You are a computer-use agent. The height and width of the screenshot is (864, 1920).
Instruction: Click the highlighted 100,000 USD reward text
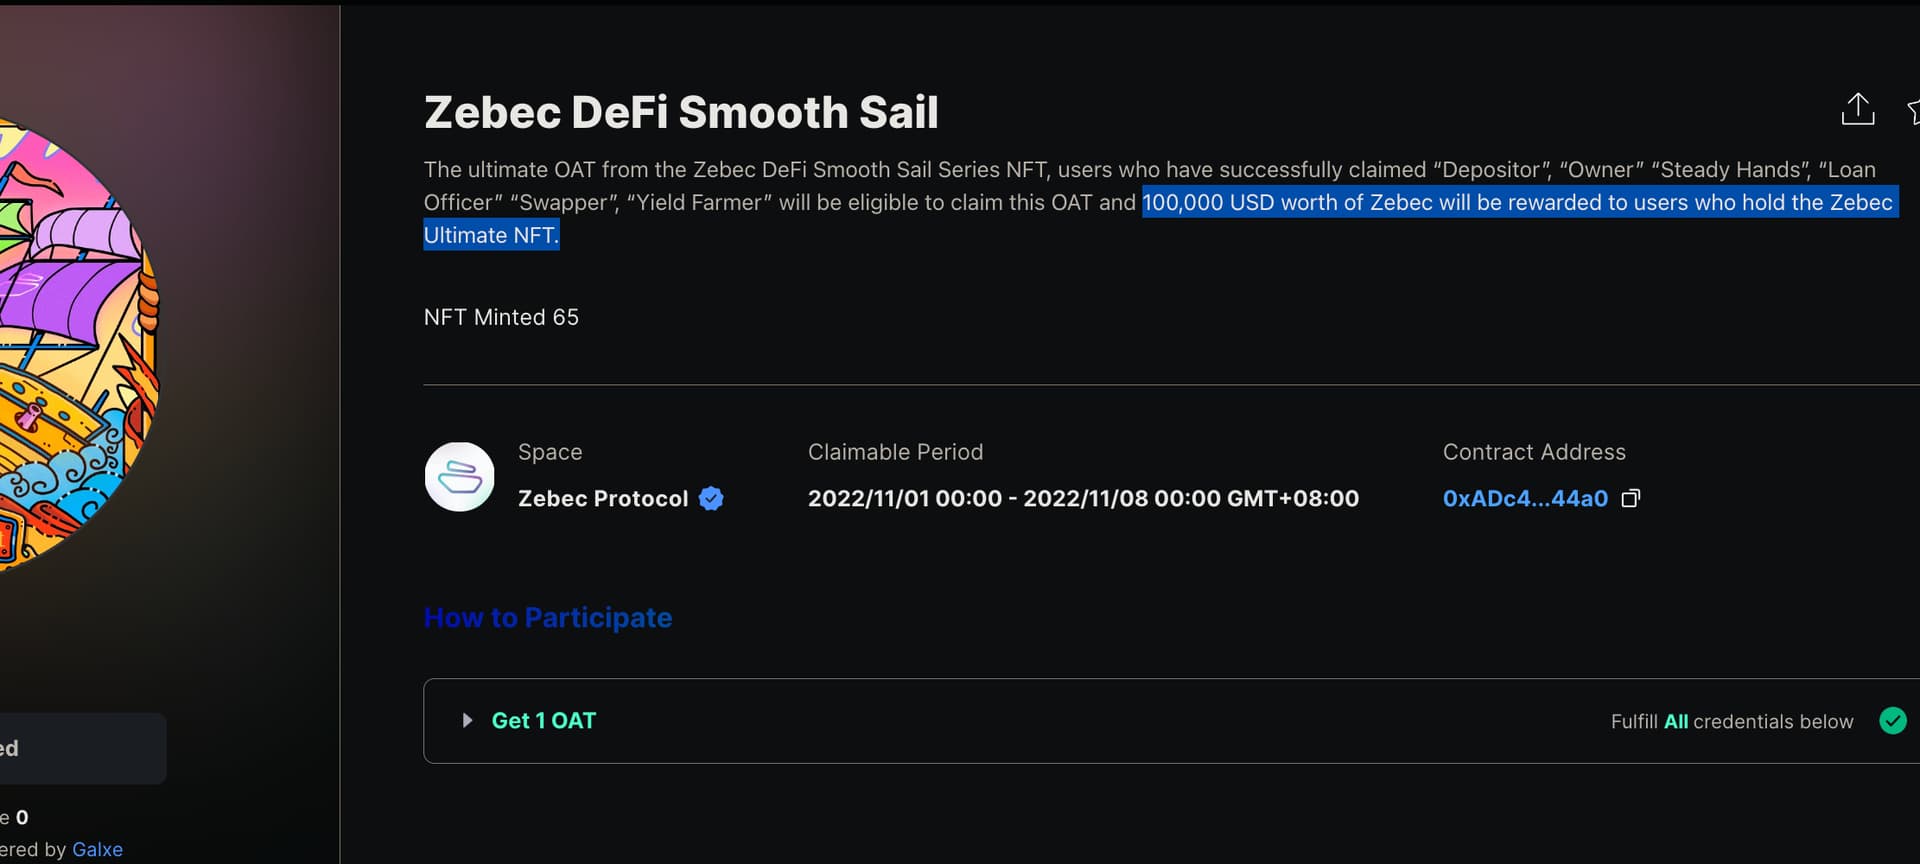pyautogui.click(x=1160, y=218)
